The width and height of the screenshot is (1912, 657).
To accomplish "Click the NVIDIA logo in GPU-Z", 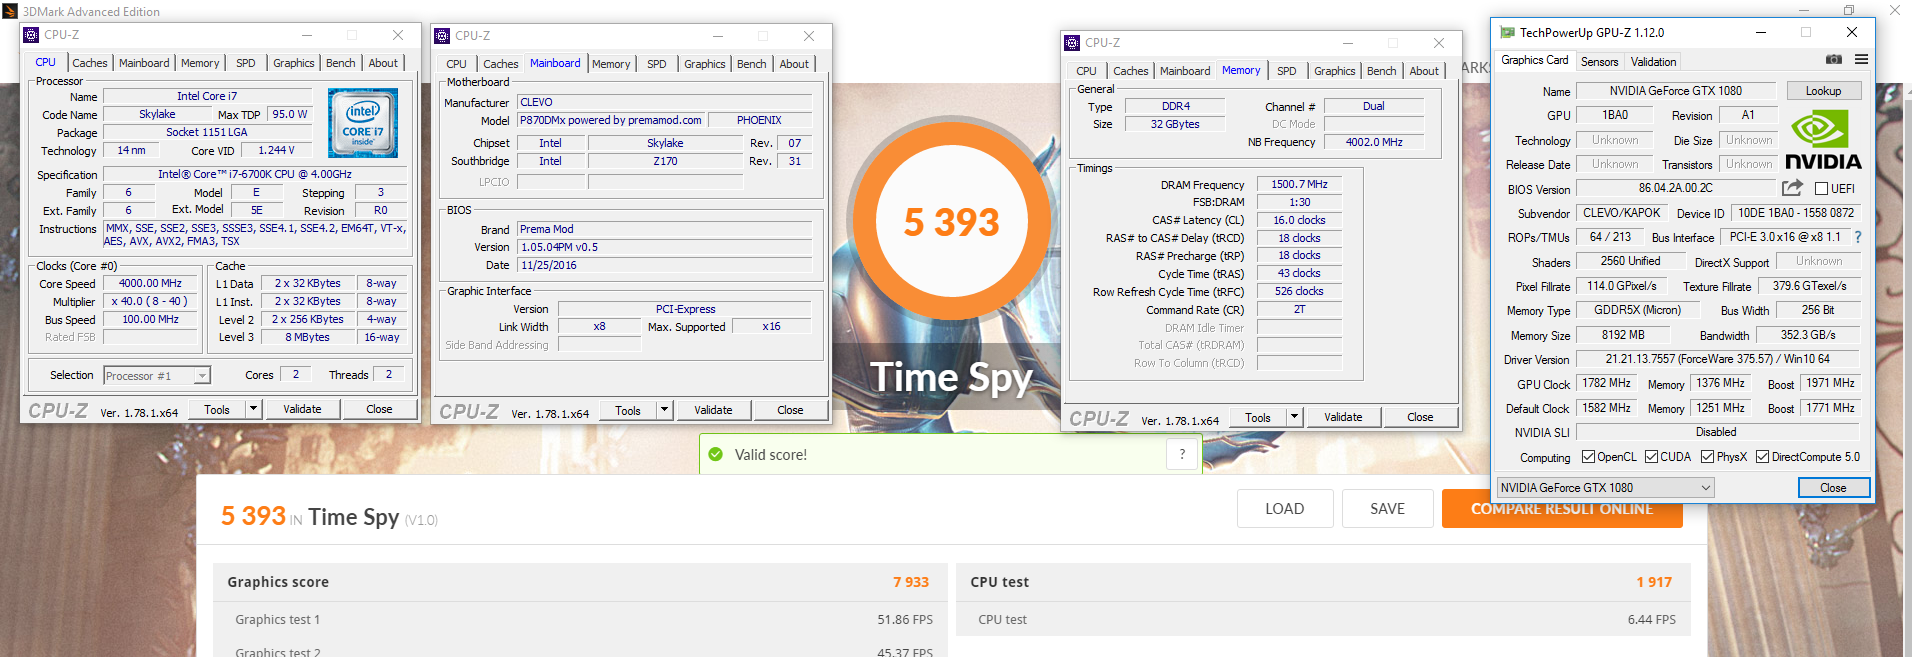I will tap(1822, 140).
